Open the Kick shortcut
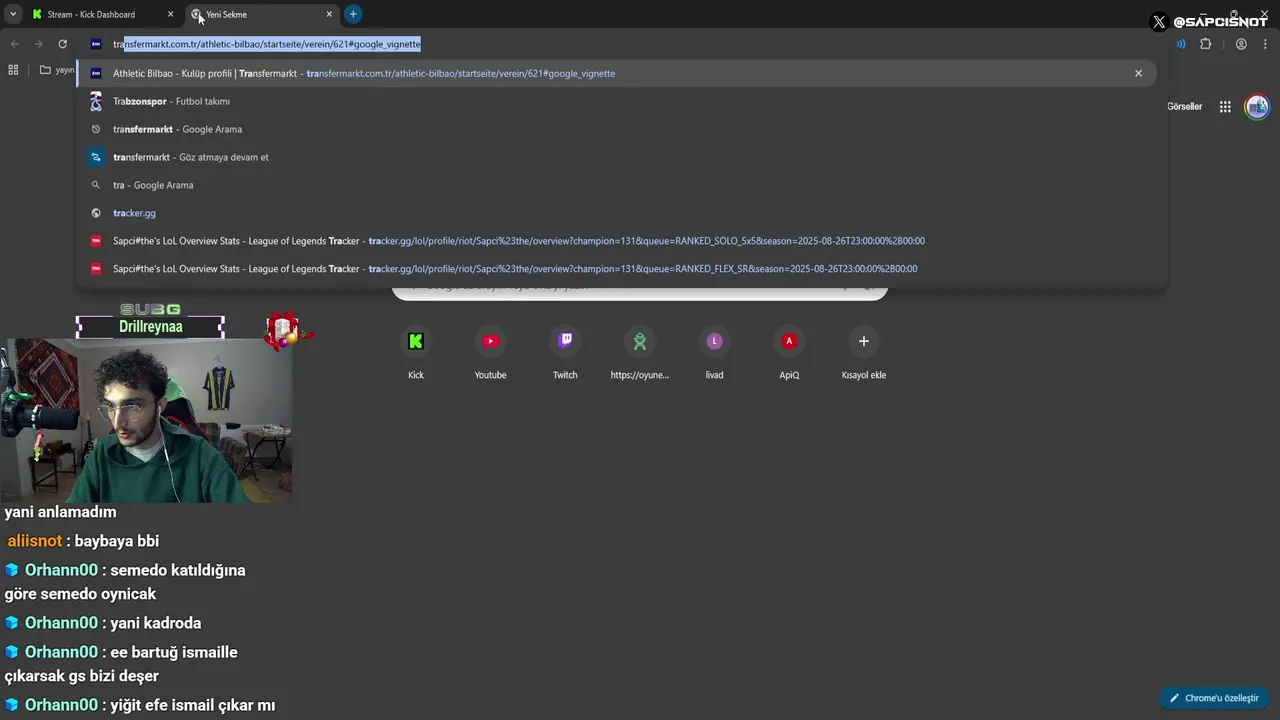 [x=416, y=354]
